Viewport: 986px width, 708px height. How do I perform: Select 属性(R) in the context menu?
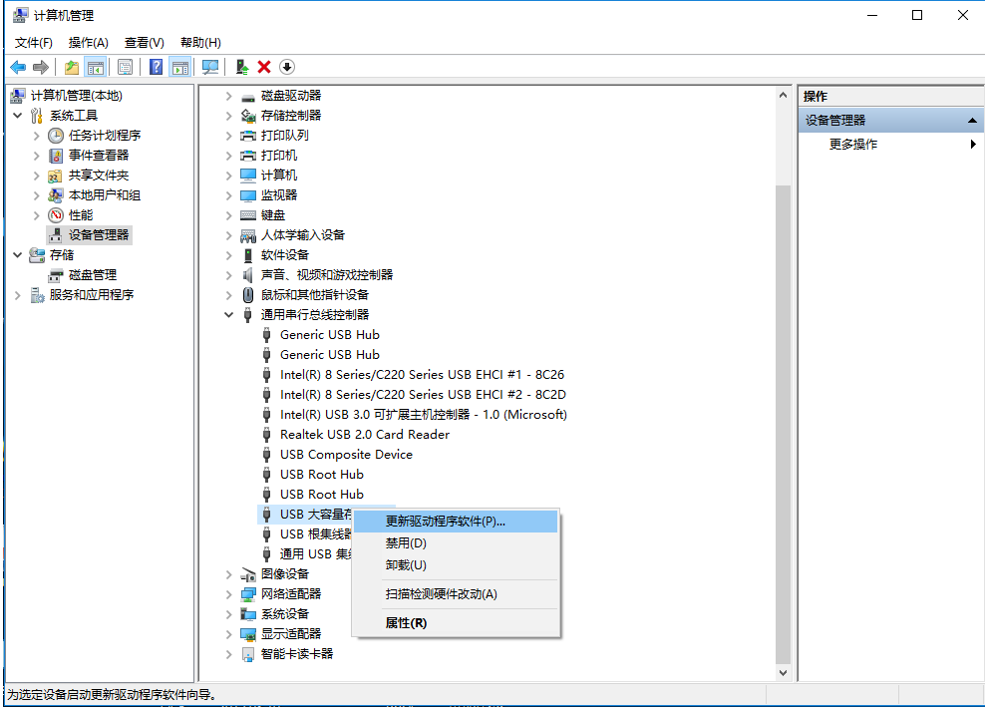406,623
